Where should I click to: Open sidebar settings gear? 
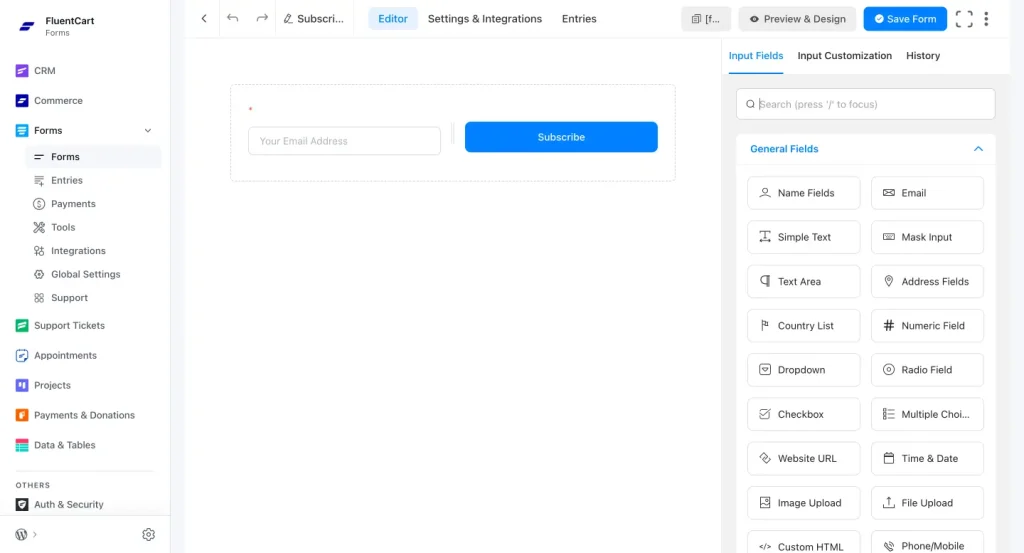[x=148, y=535]
